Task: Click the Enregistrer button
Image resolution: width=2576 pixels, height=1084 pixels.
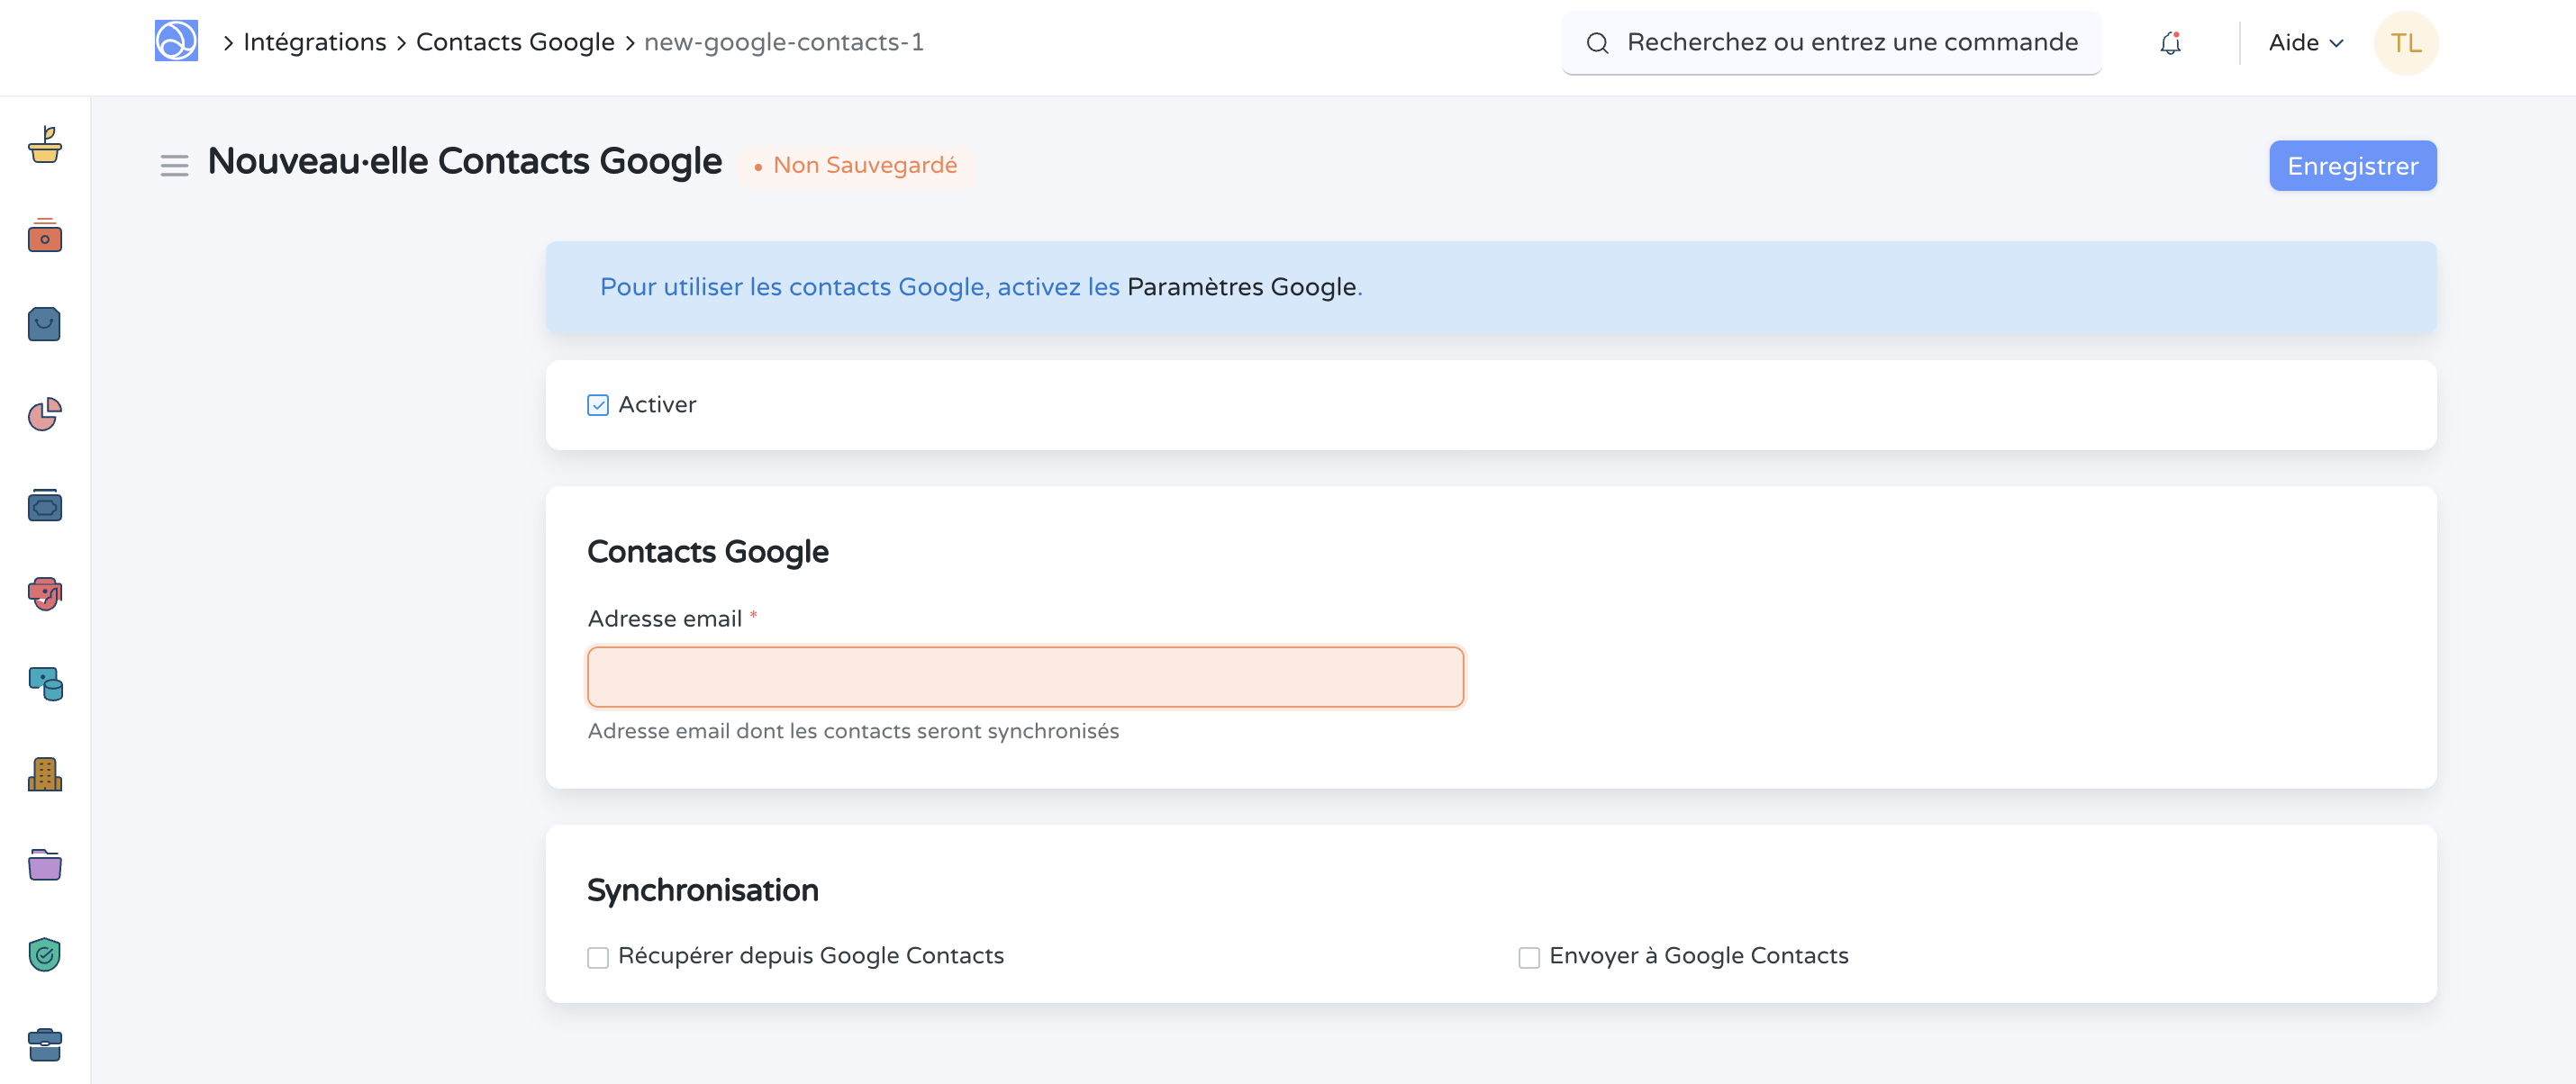Action: [x=2352, y=165]
